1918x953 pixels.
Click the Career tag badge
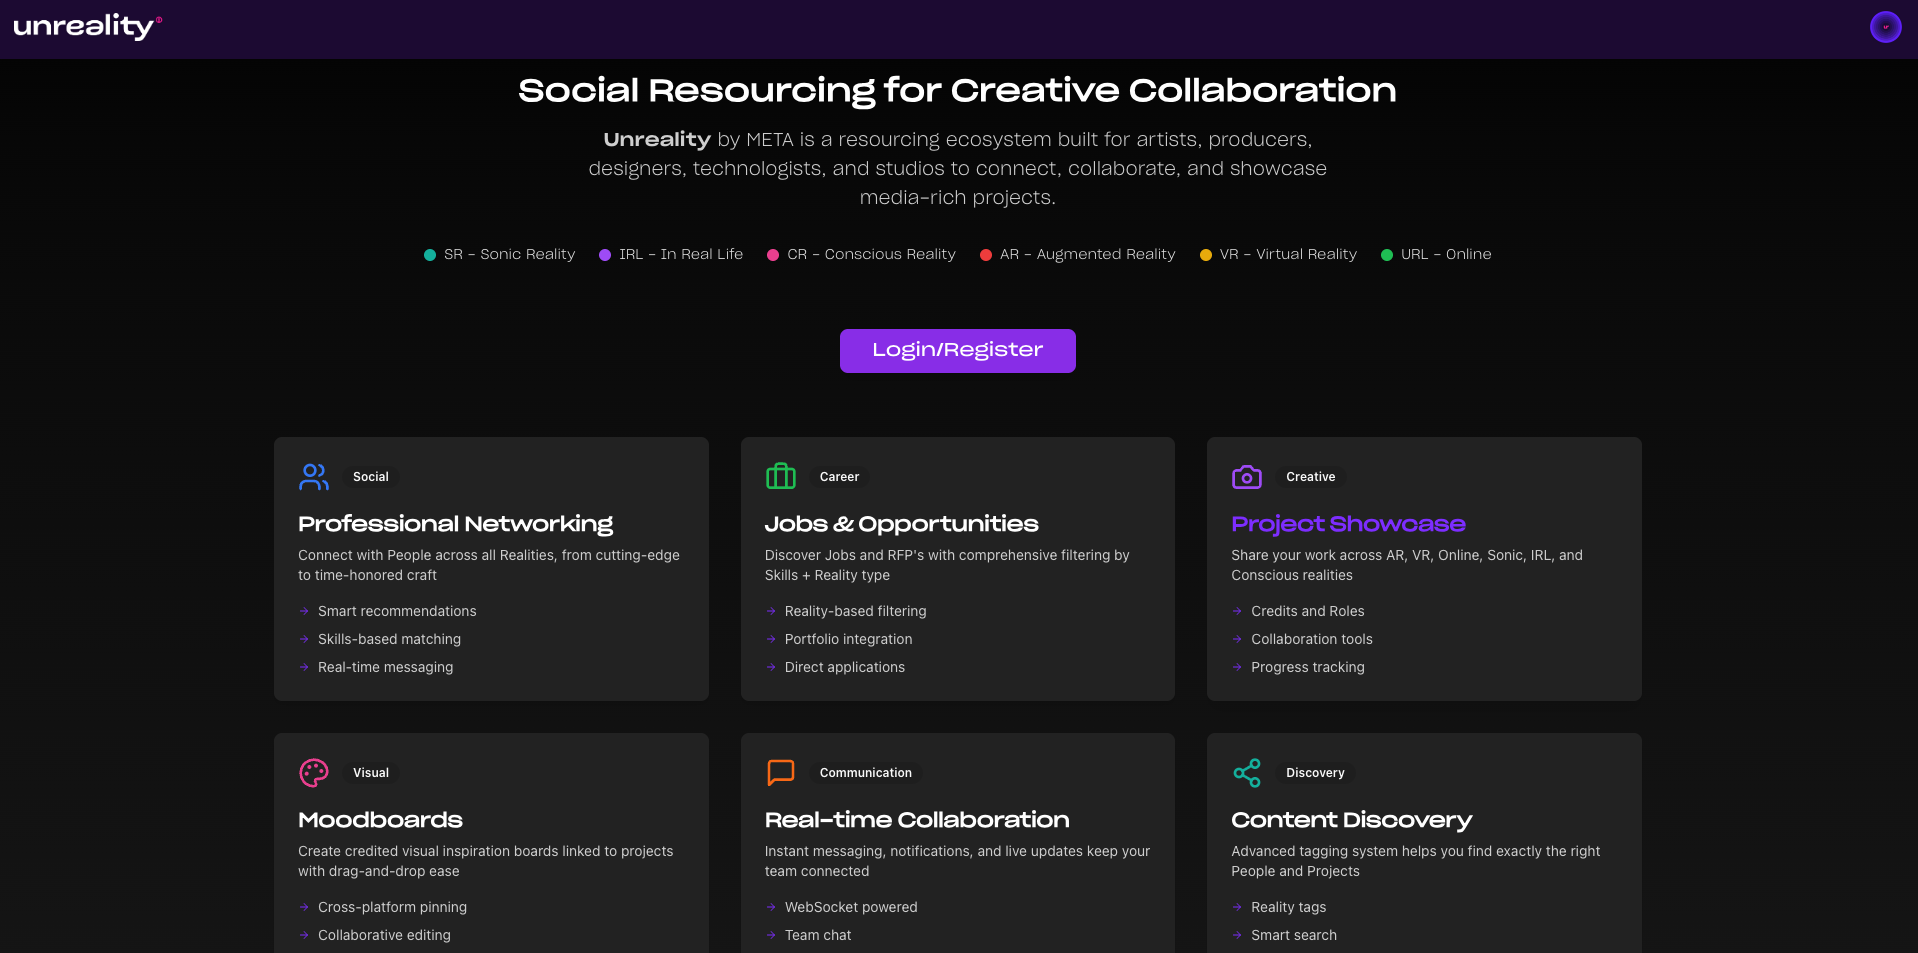(839, 477)
